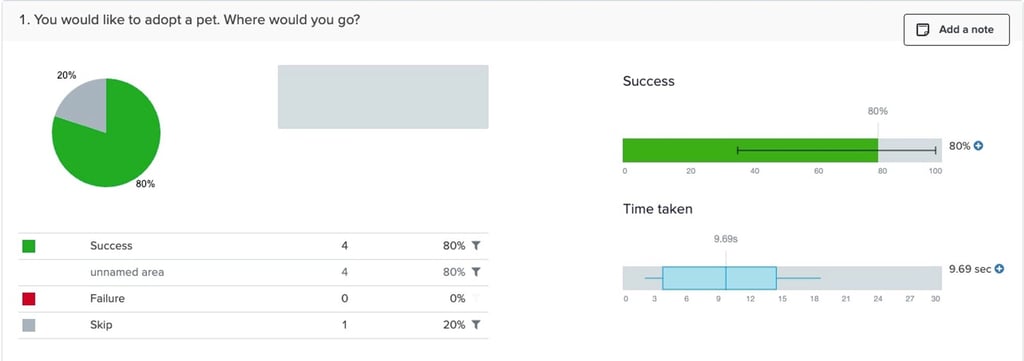Click the filter icon in Skip row

pos(476,324)
